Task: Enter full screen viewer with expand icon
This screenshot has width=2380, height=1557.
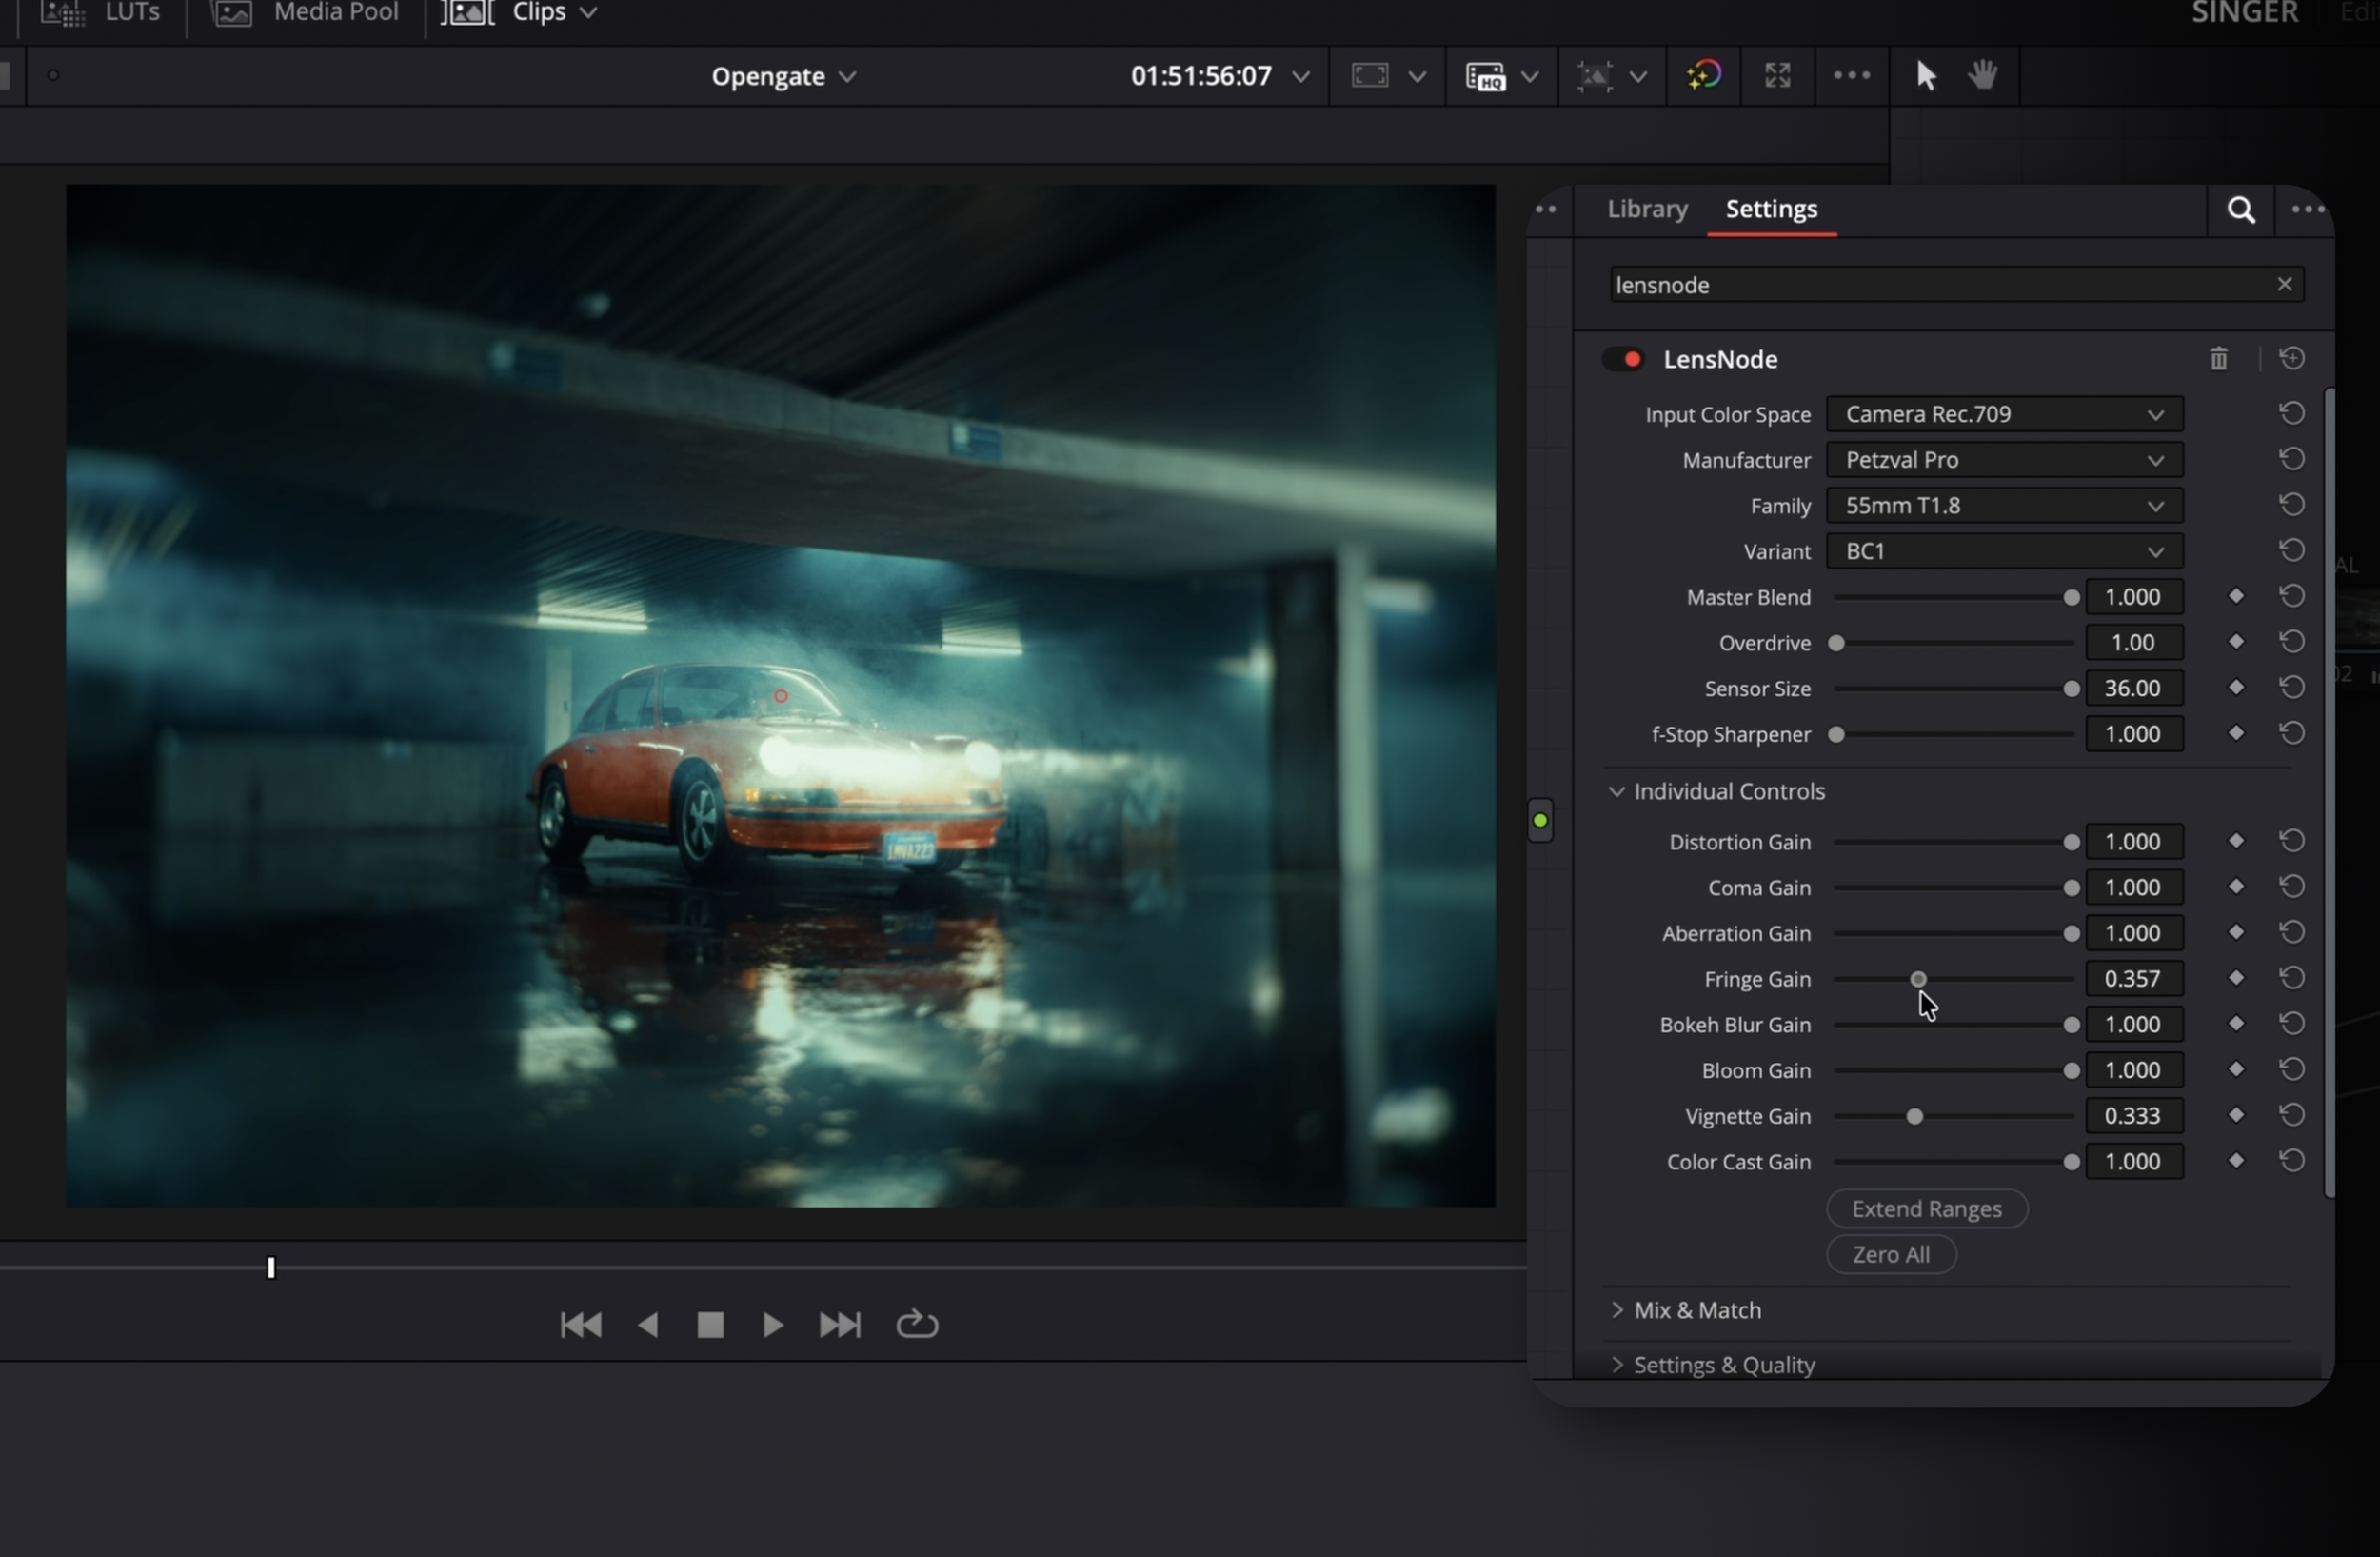Action: point(1777,76)
